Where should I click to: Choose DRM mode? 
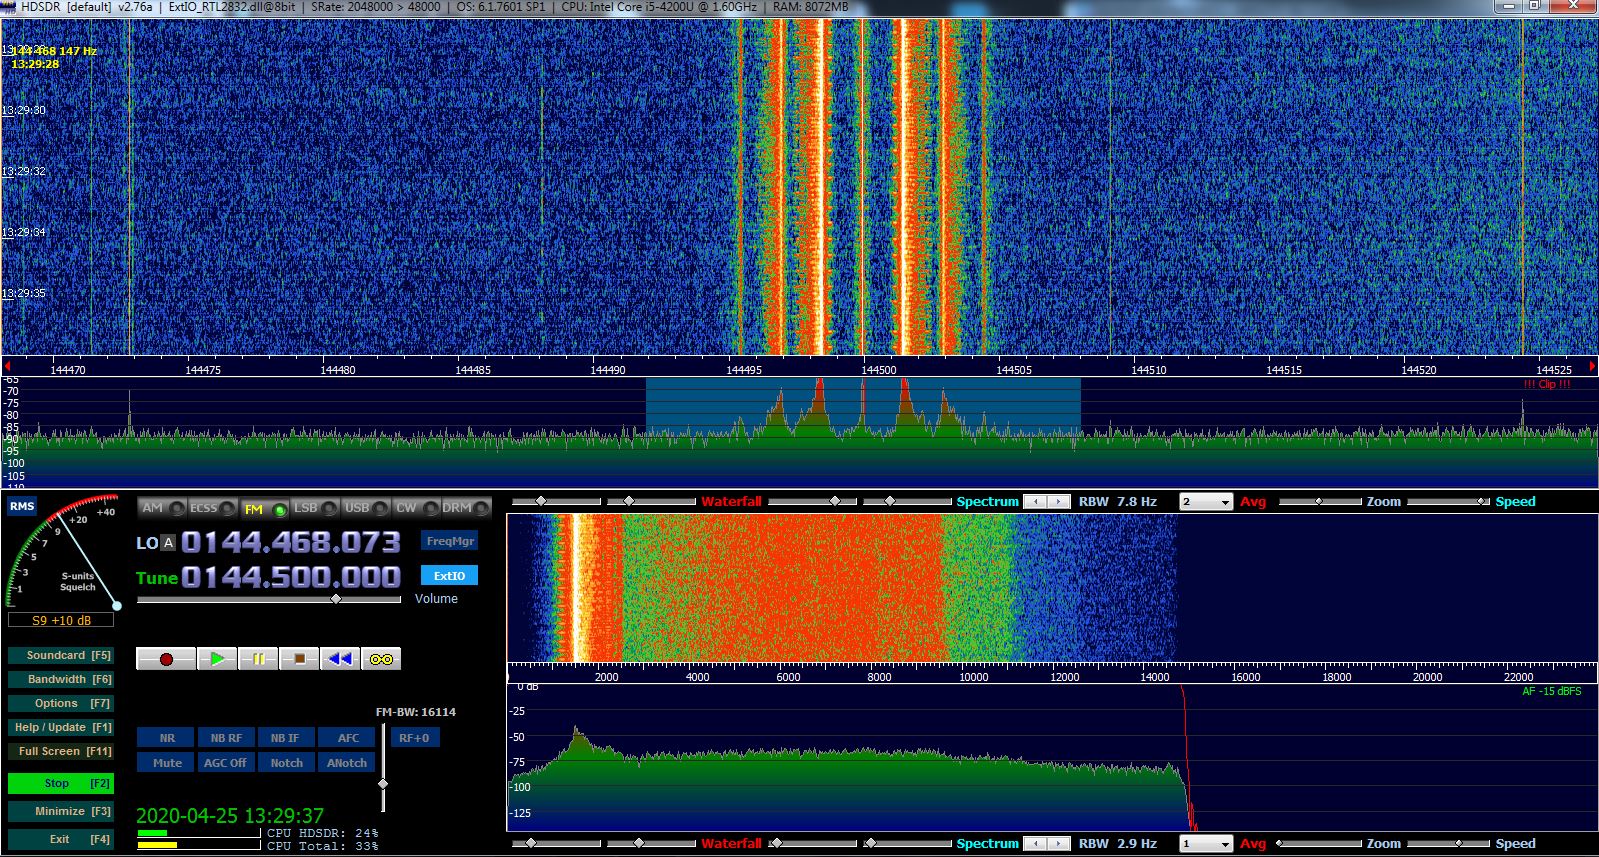[466, 508]
